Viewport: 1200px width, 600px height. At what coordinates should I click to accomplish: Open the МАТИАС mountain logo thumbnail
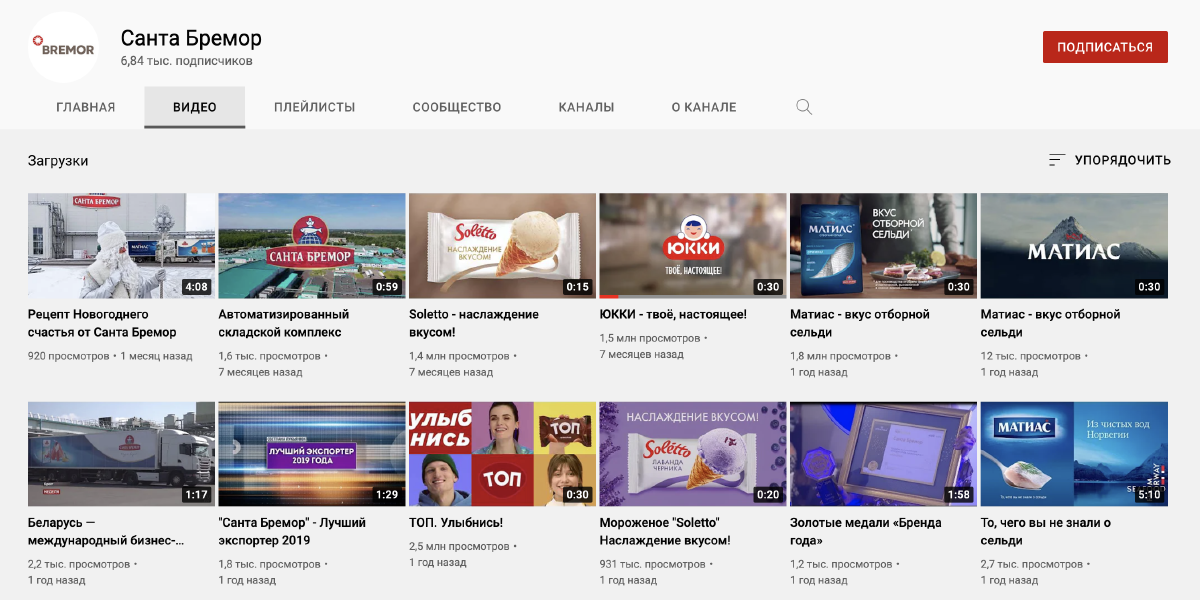1074,246
